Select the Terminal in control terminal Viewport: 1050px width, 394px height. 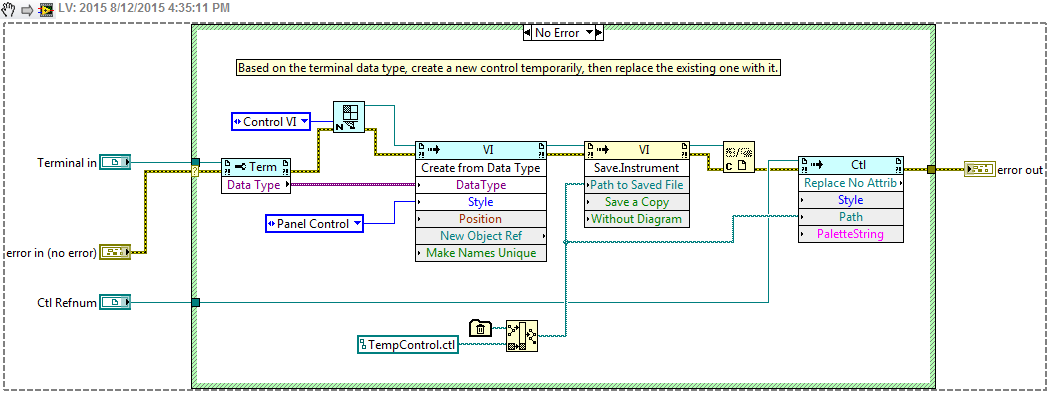pyautogui.click(x=115, y=161)
